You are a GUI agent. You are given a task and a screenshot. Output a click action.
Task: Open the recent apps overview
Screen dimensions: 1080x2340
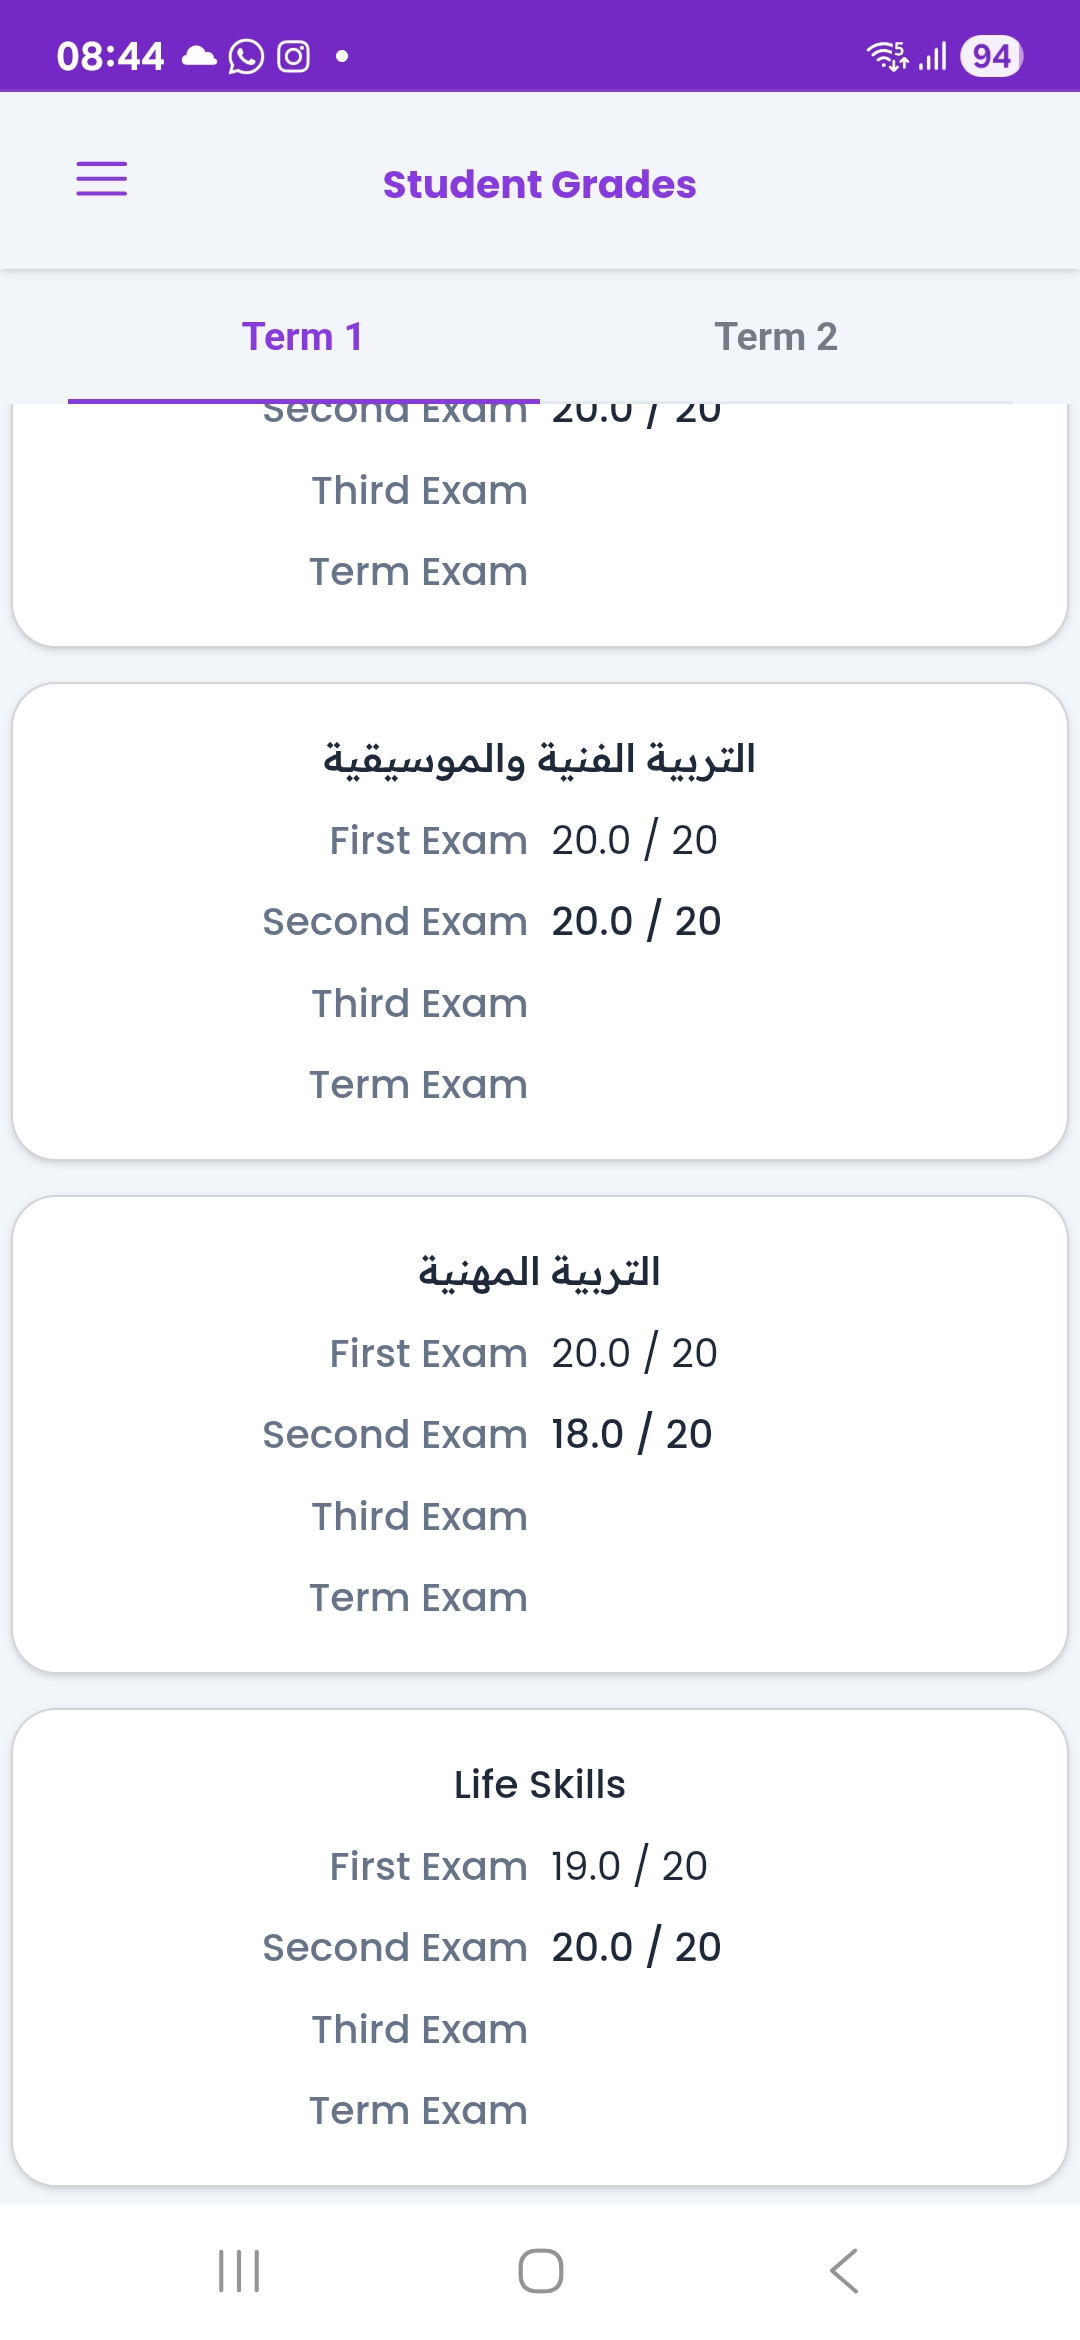coord(239,2270)
